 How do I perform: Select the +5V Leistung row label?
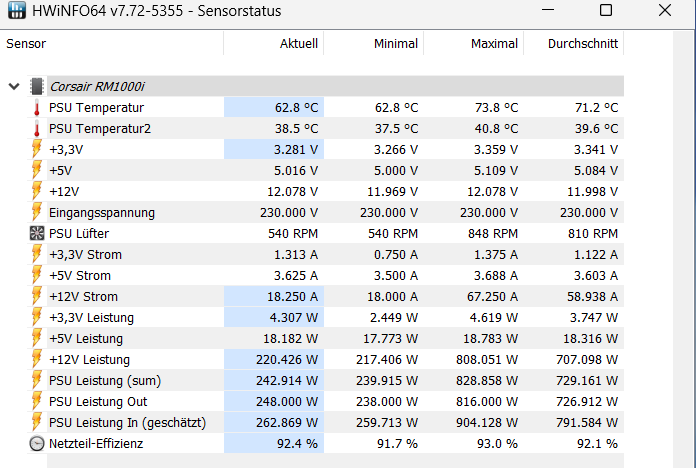click(x=86, y=338)
